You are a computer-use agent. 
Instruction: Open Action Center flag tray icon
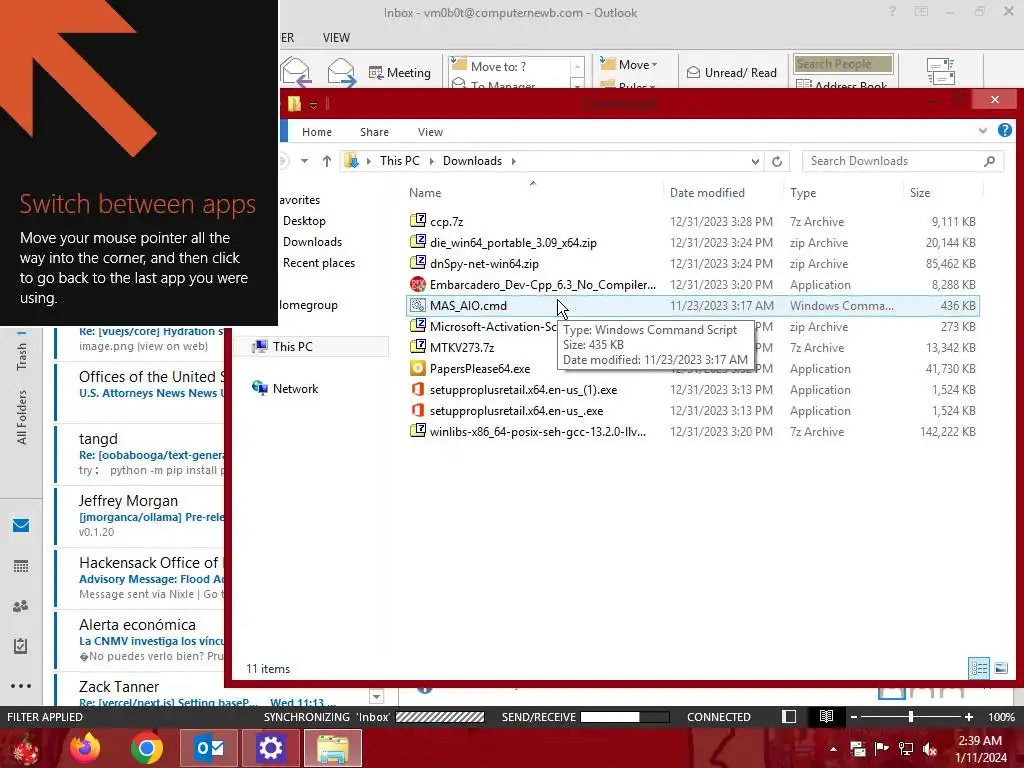pos(881,748)
